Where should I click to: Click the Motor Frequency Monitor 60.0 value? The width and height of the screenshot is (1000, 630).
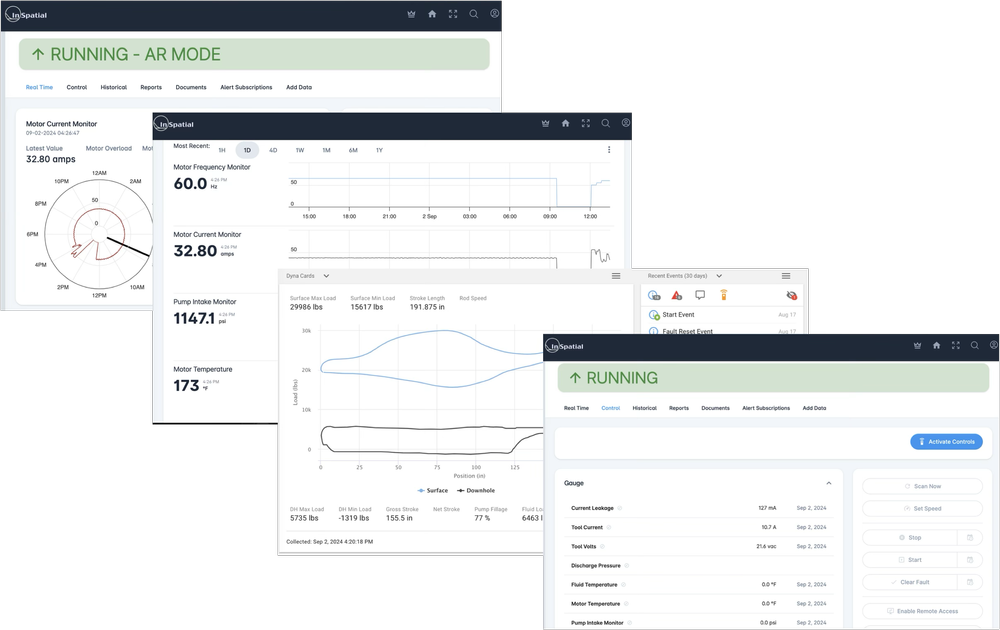pyautogui.click(x=190, y=184)
